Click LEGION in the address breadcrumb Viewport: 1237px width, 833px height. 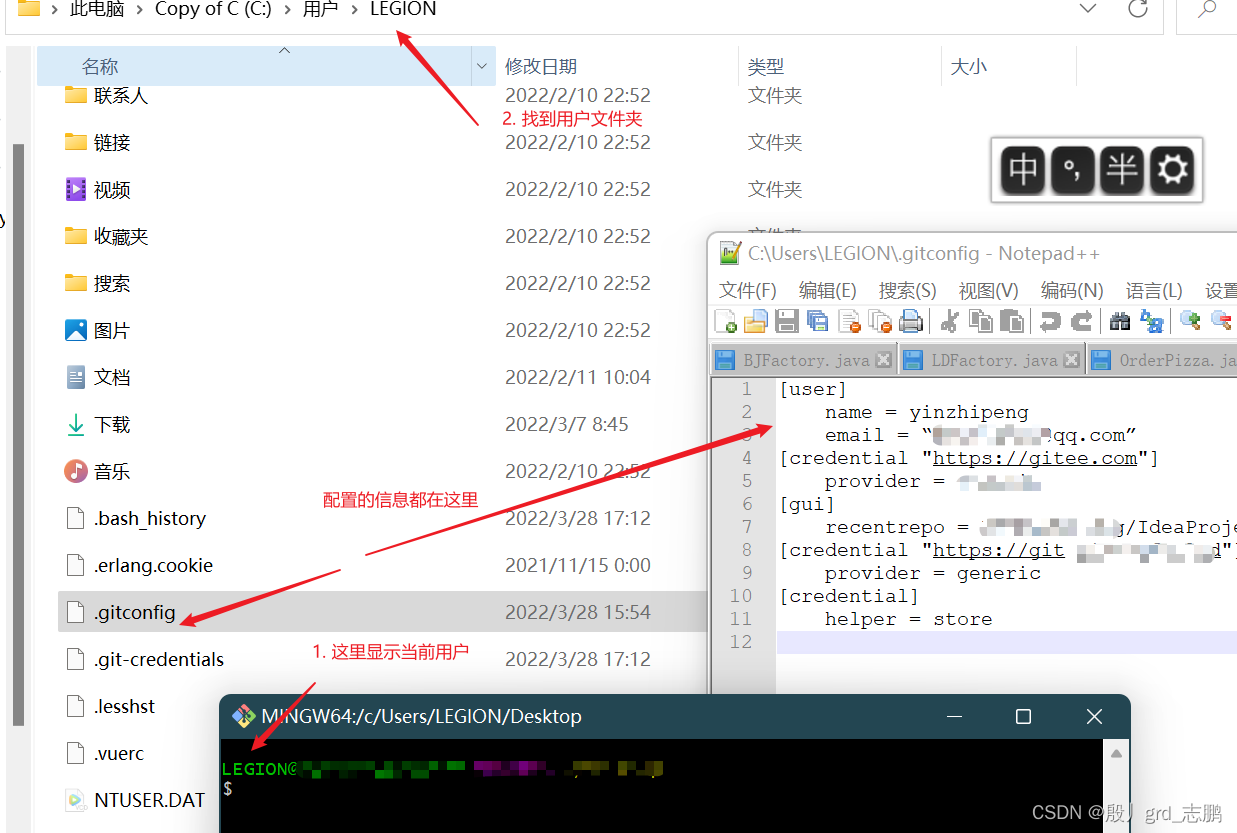[x=403, y=9]
